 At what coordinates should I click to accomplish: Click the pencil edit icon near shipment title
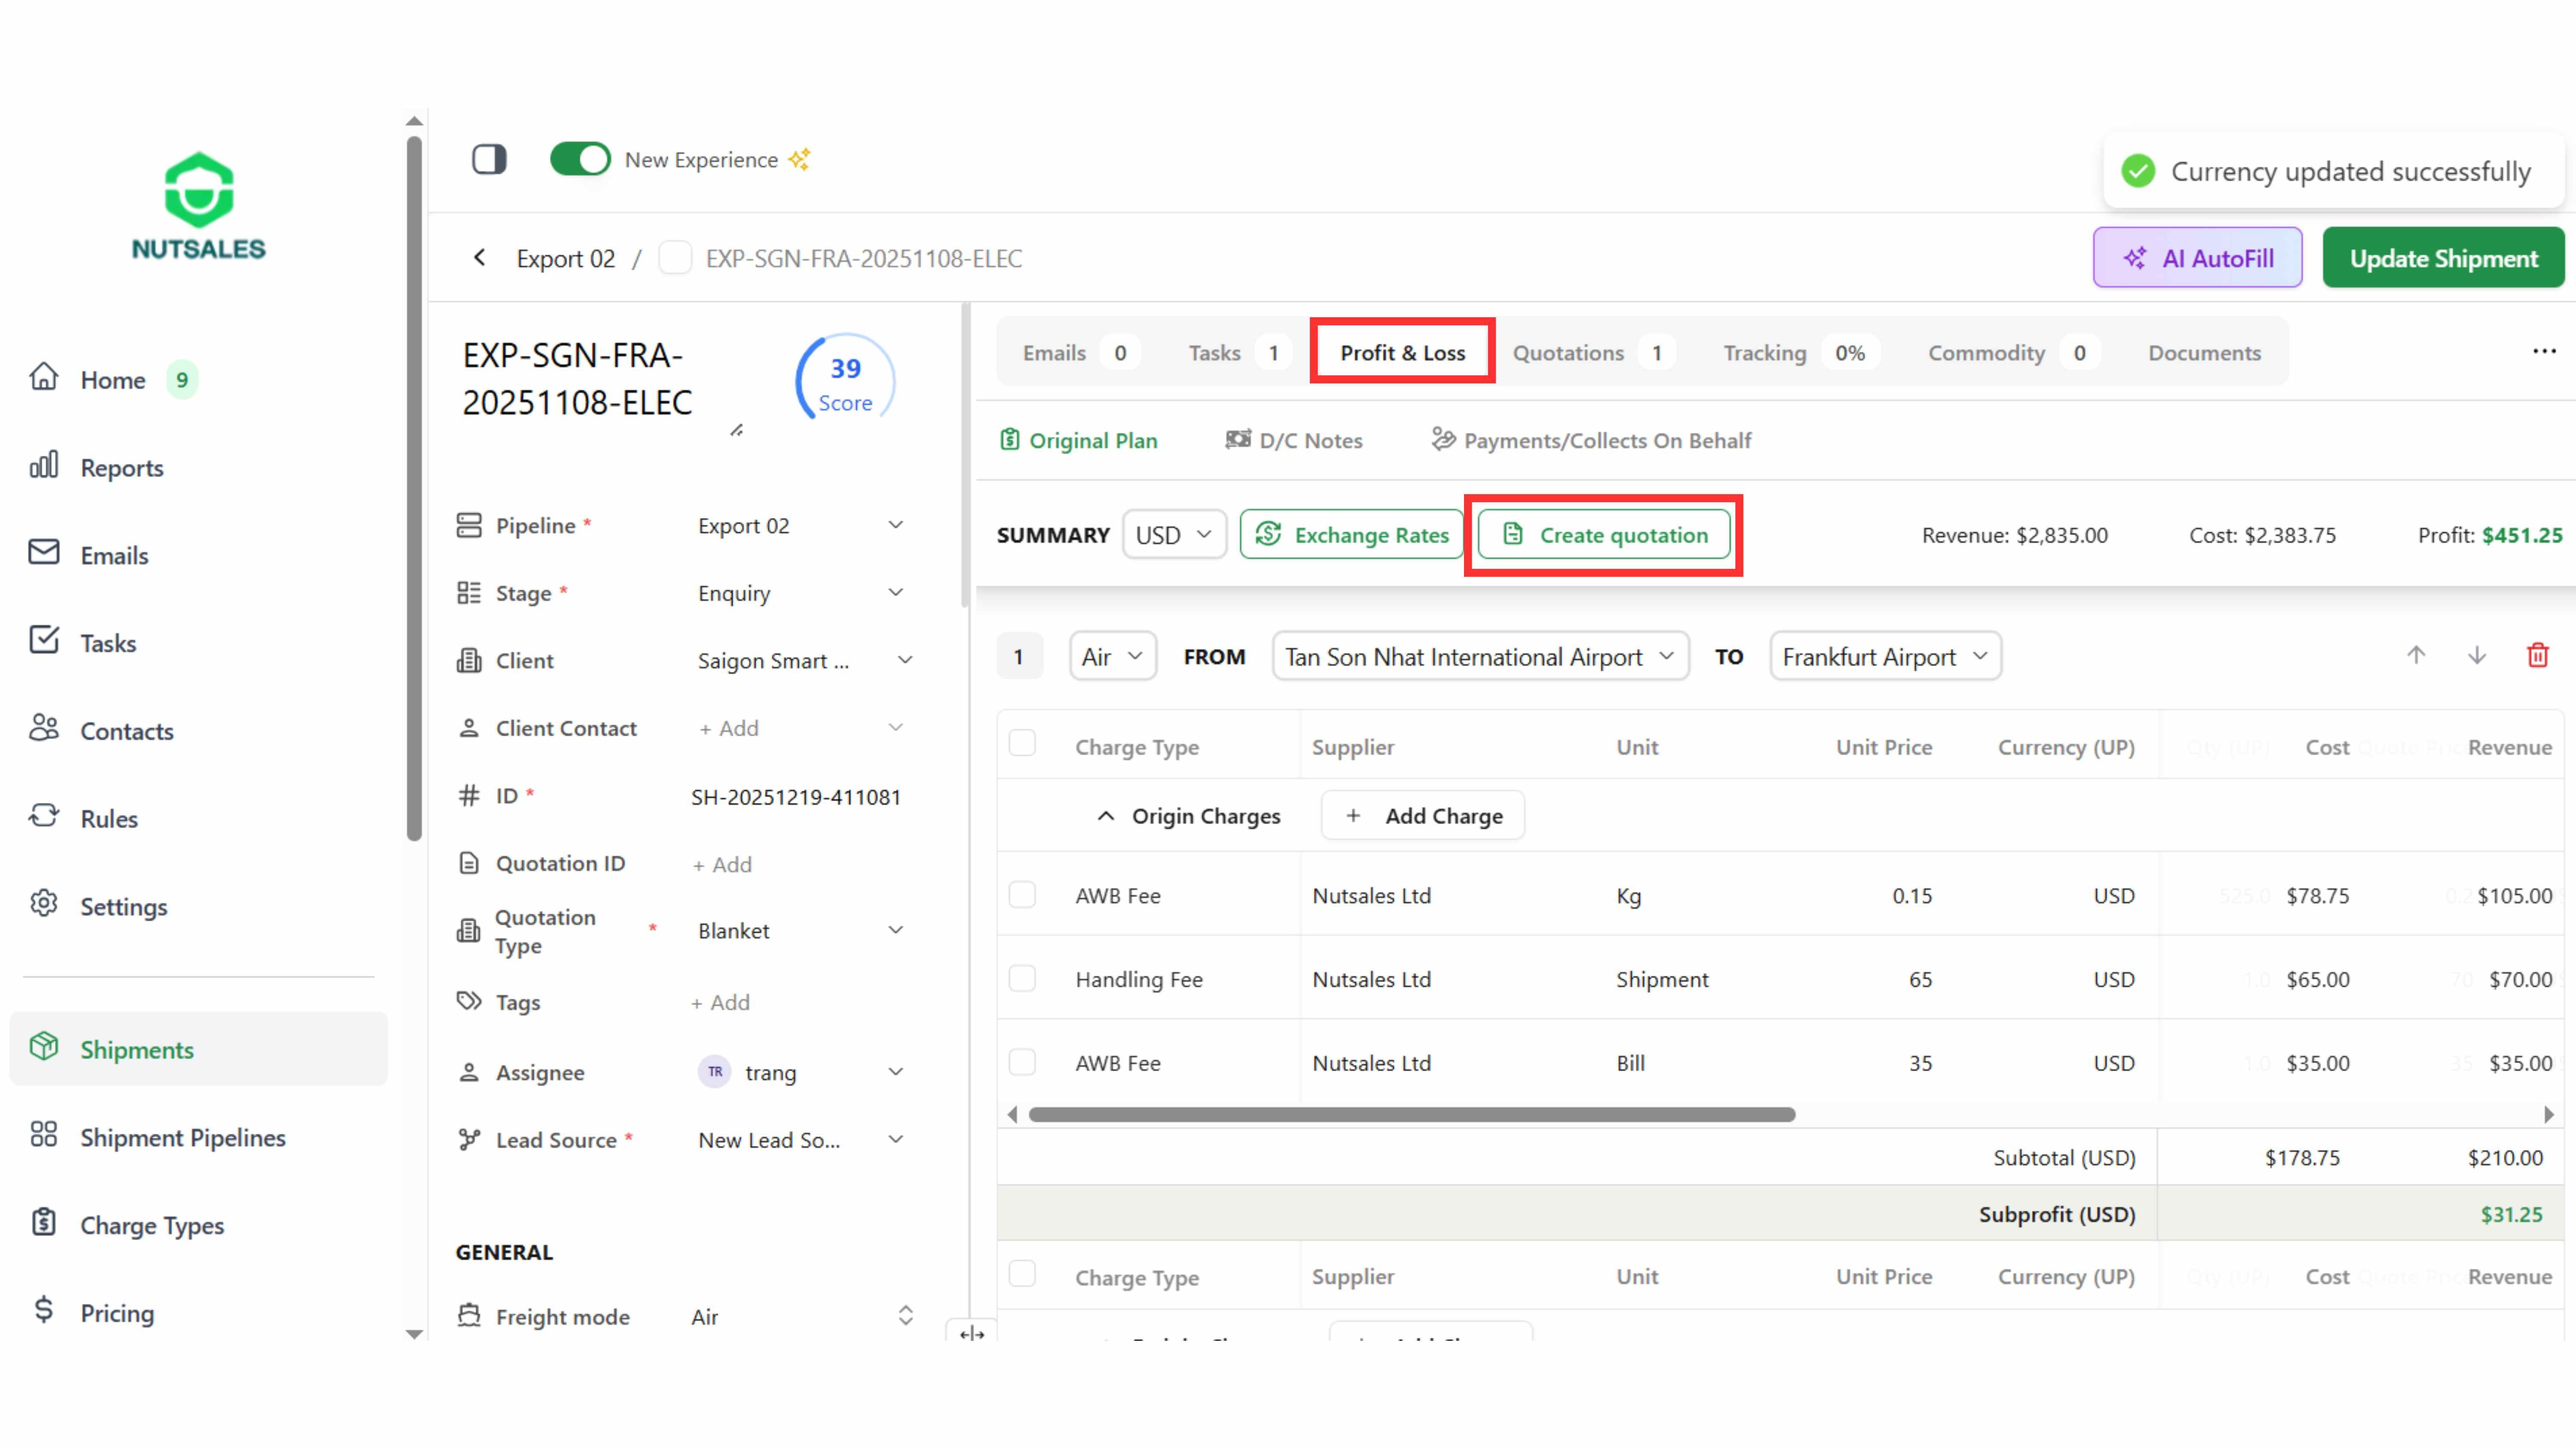[736, 430]
